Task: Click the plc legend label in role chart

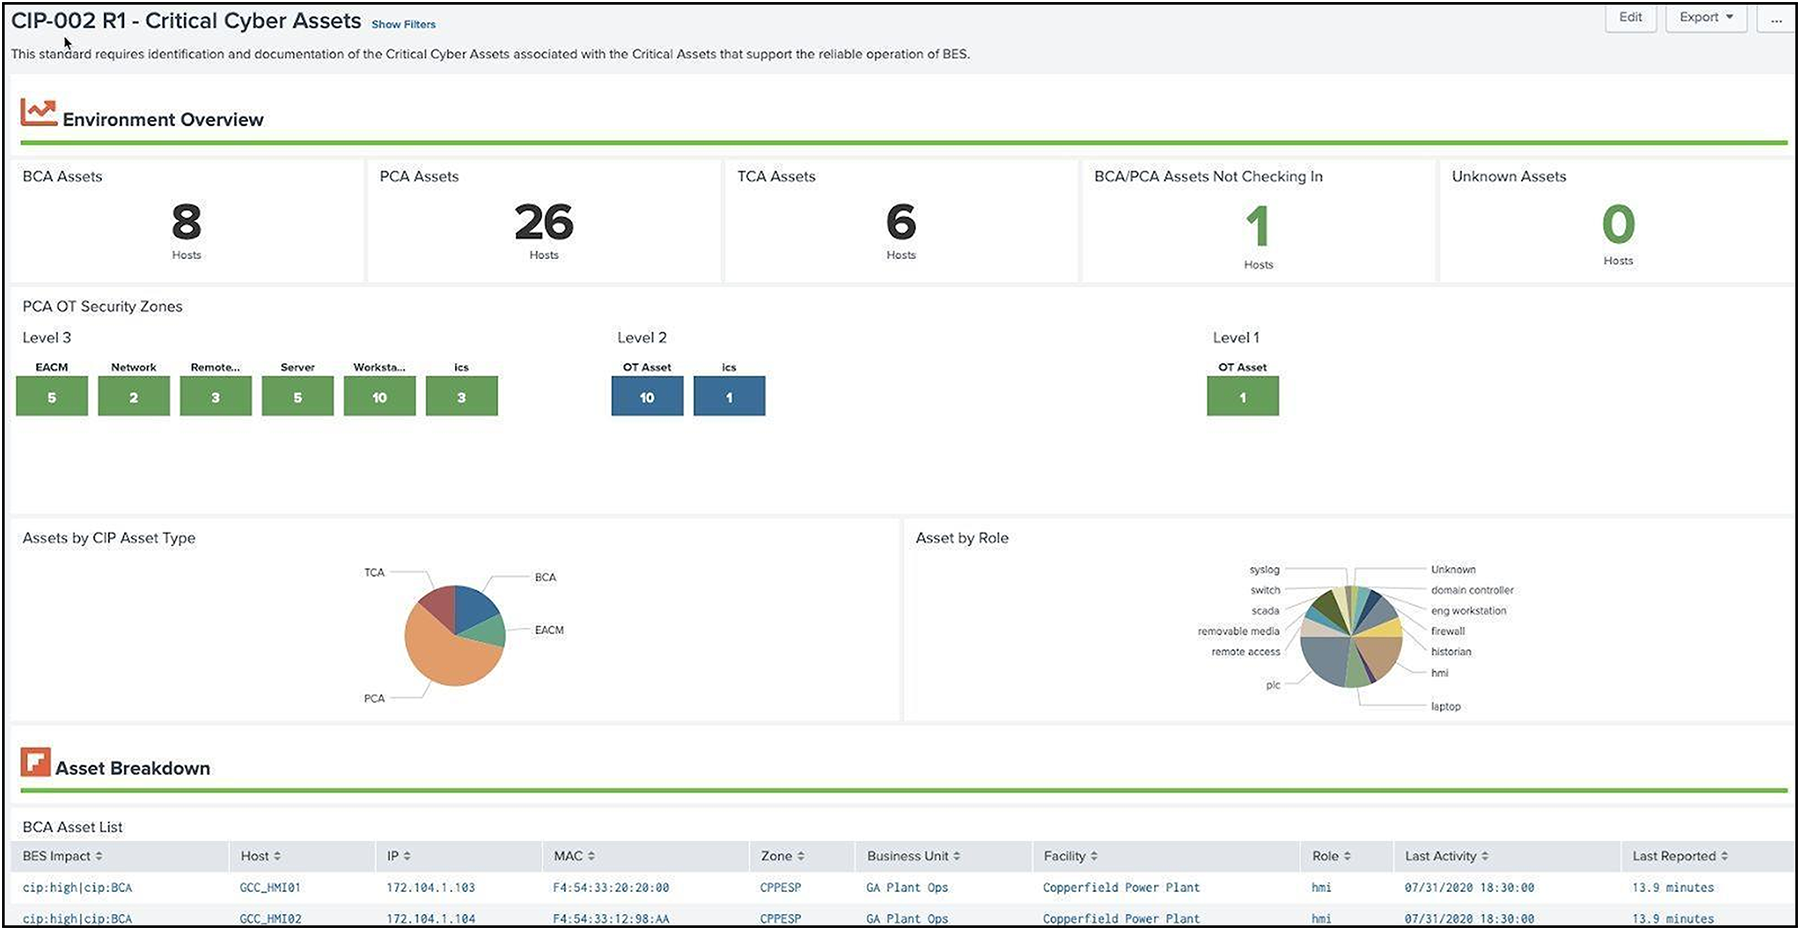Action: 1273,685
